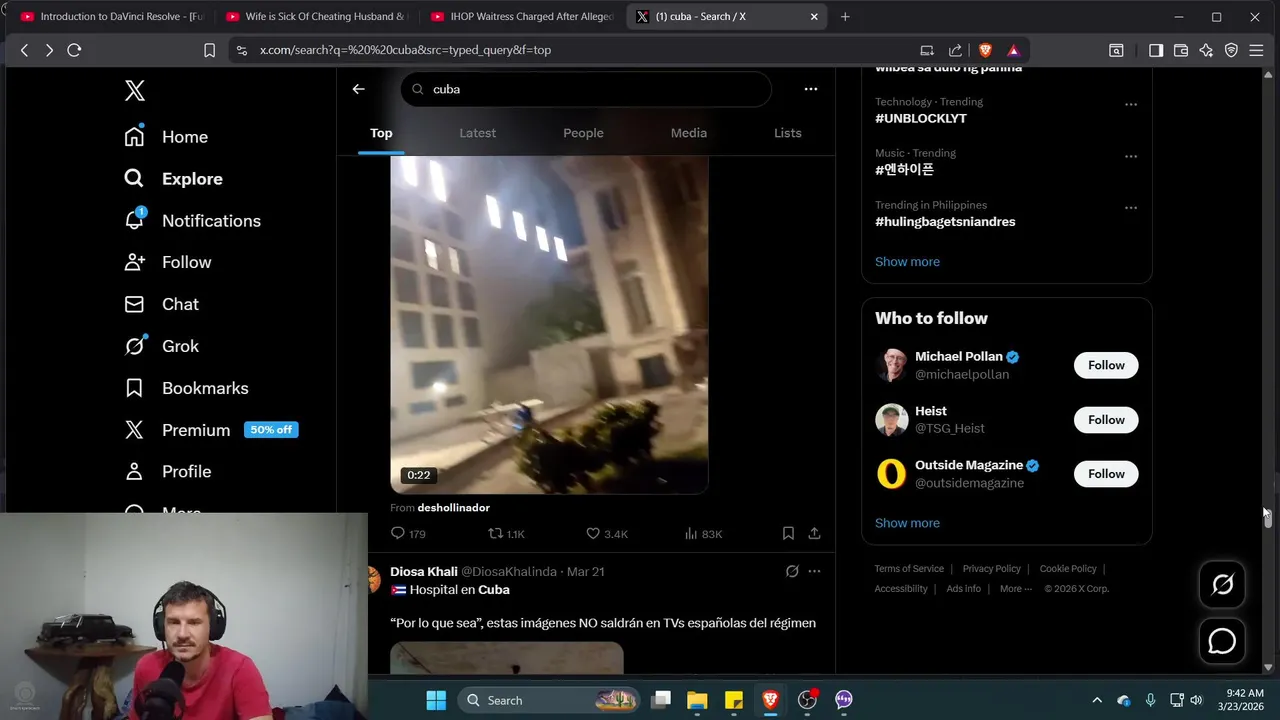Open more options for #hulingbagetsniandres trend
The width and height of the screenshot is (1280, 720).
1131,208
